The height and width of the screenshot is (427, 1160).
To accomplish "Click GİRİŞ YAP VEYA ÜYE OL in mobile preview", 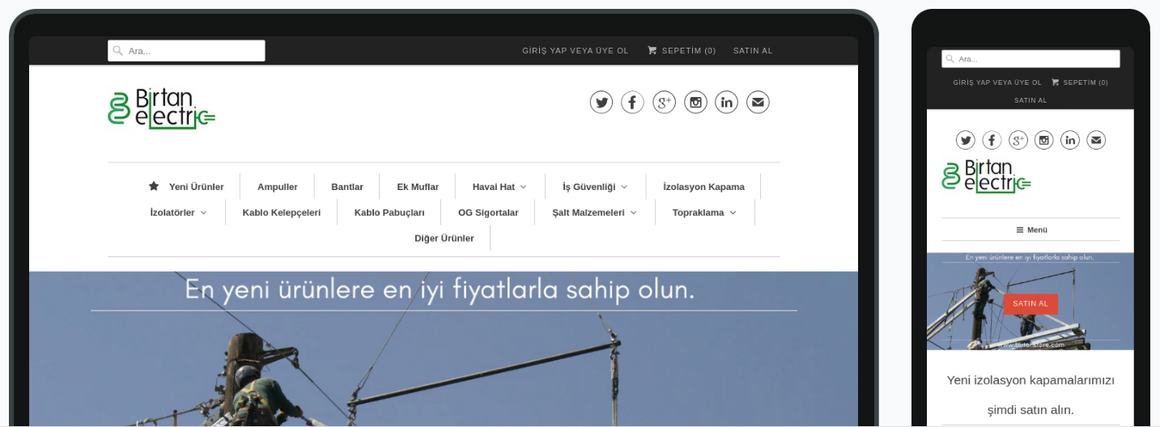I will click(x=997, y=82).
